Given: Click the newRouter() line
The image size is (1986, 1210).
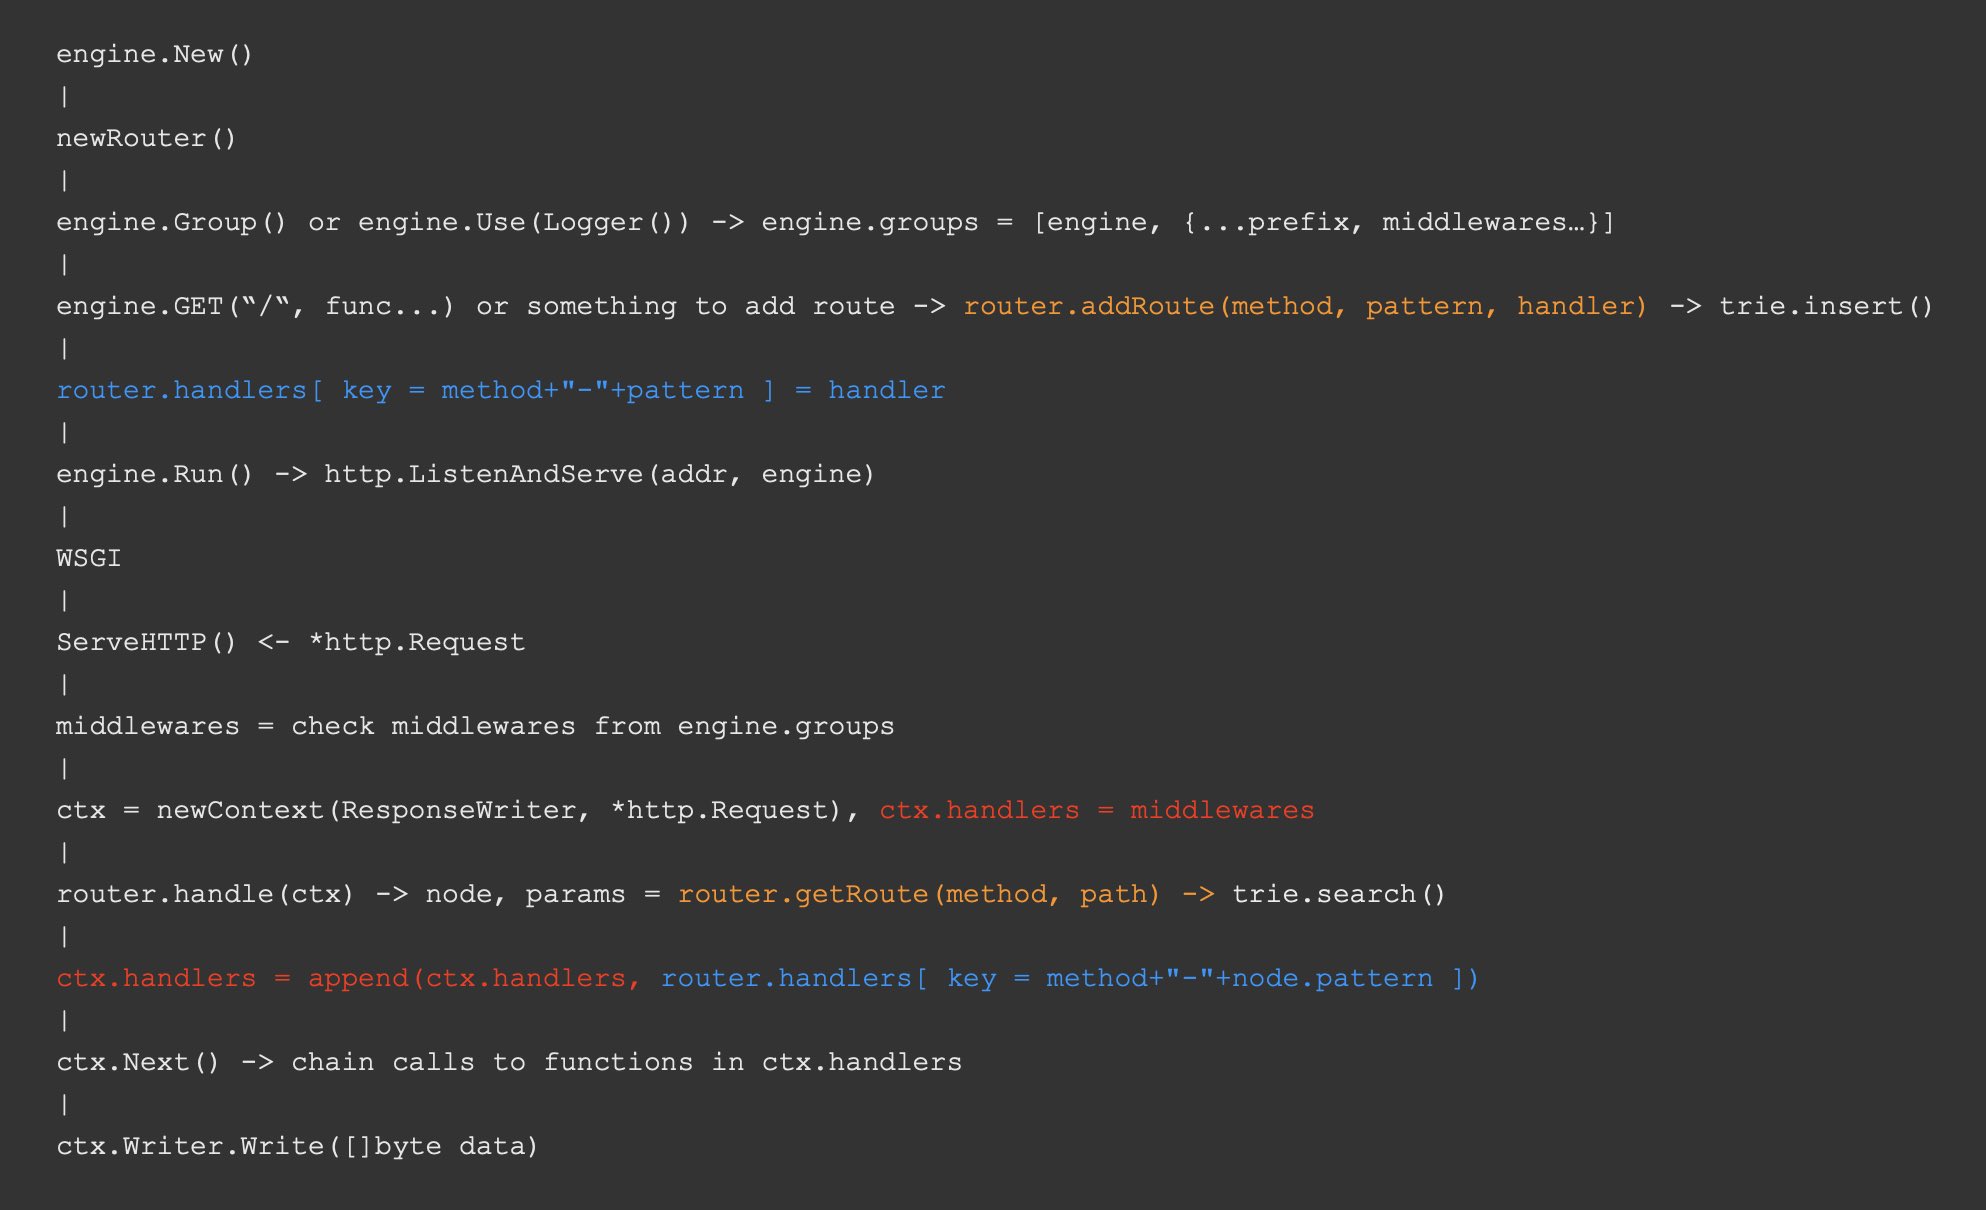Looking at the screenshot, I should [146, 138].
